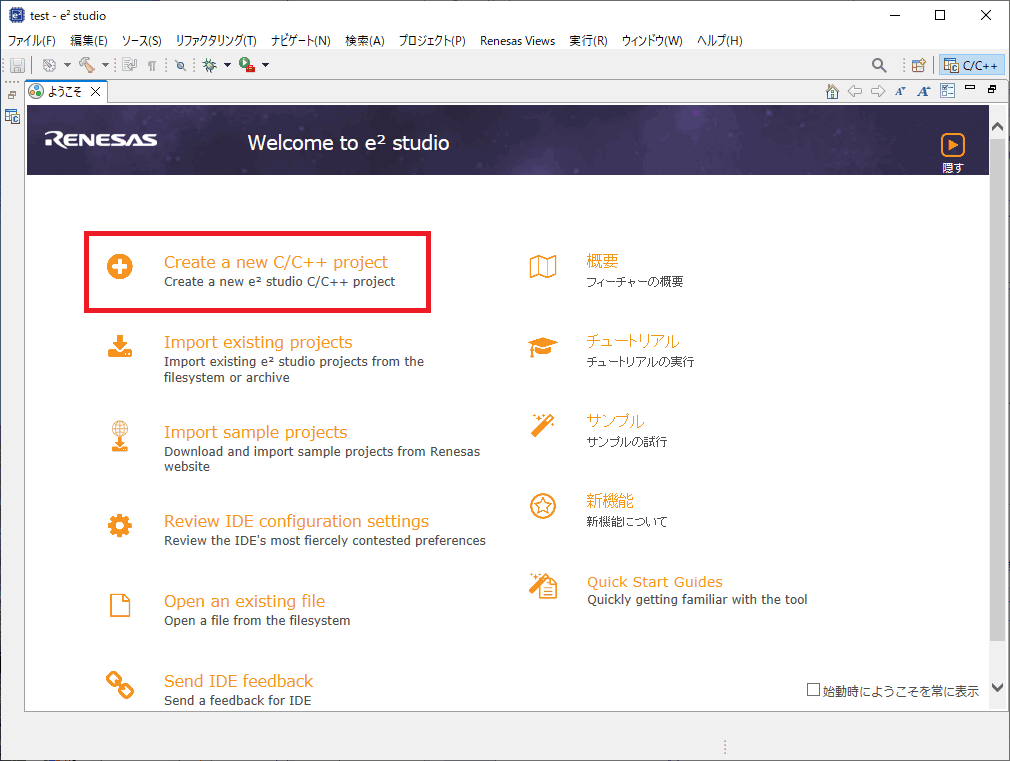Viewport: 1010px width, 761px height.
Task: Click the skip all breakpoints icon
Action: pos(180,66)
